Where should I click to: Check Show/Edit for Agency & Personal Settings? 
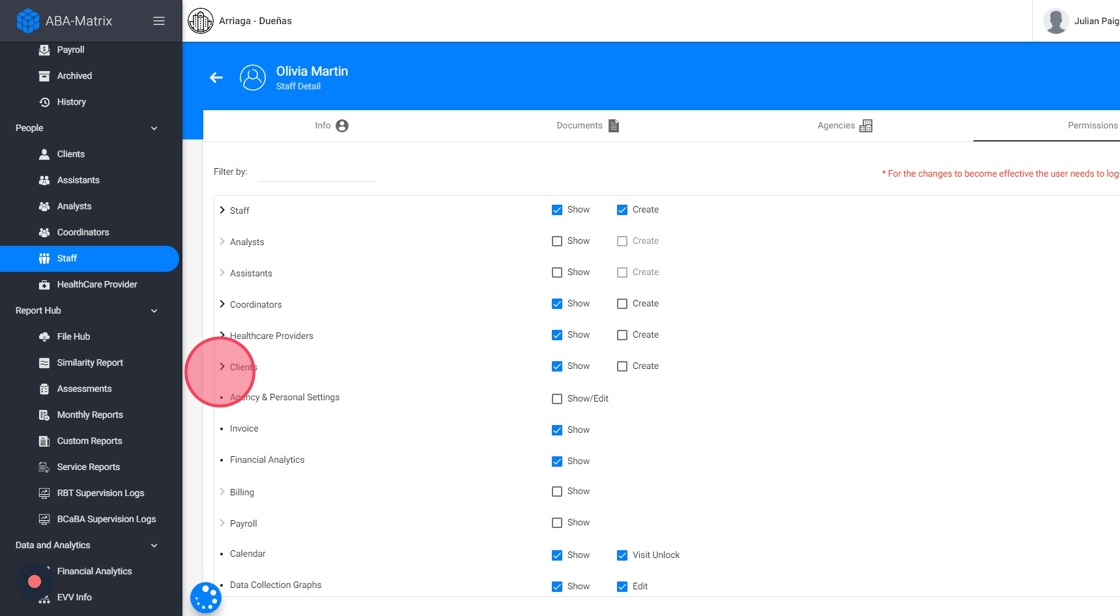[557, 399]
